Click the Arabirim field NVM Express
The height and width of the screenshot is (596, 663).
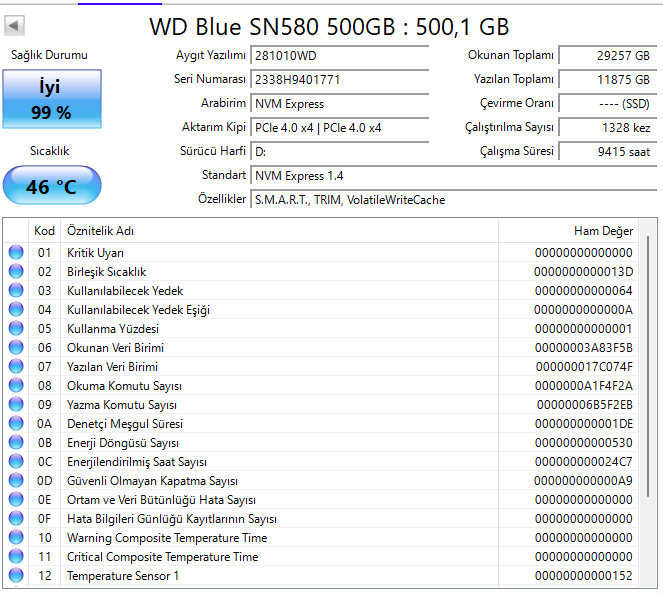pyautogui.click(x=340, y=104)
